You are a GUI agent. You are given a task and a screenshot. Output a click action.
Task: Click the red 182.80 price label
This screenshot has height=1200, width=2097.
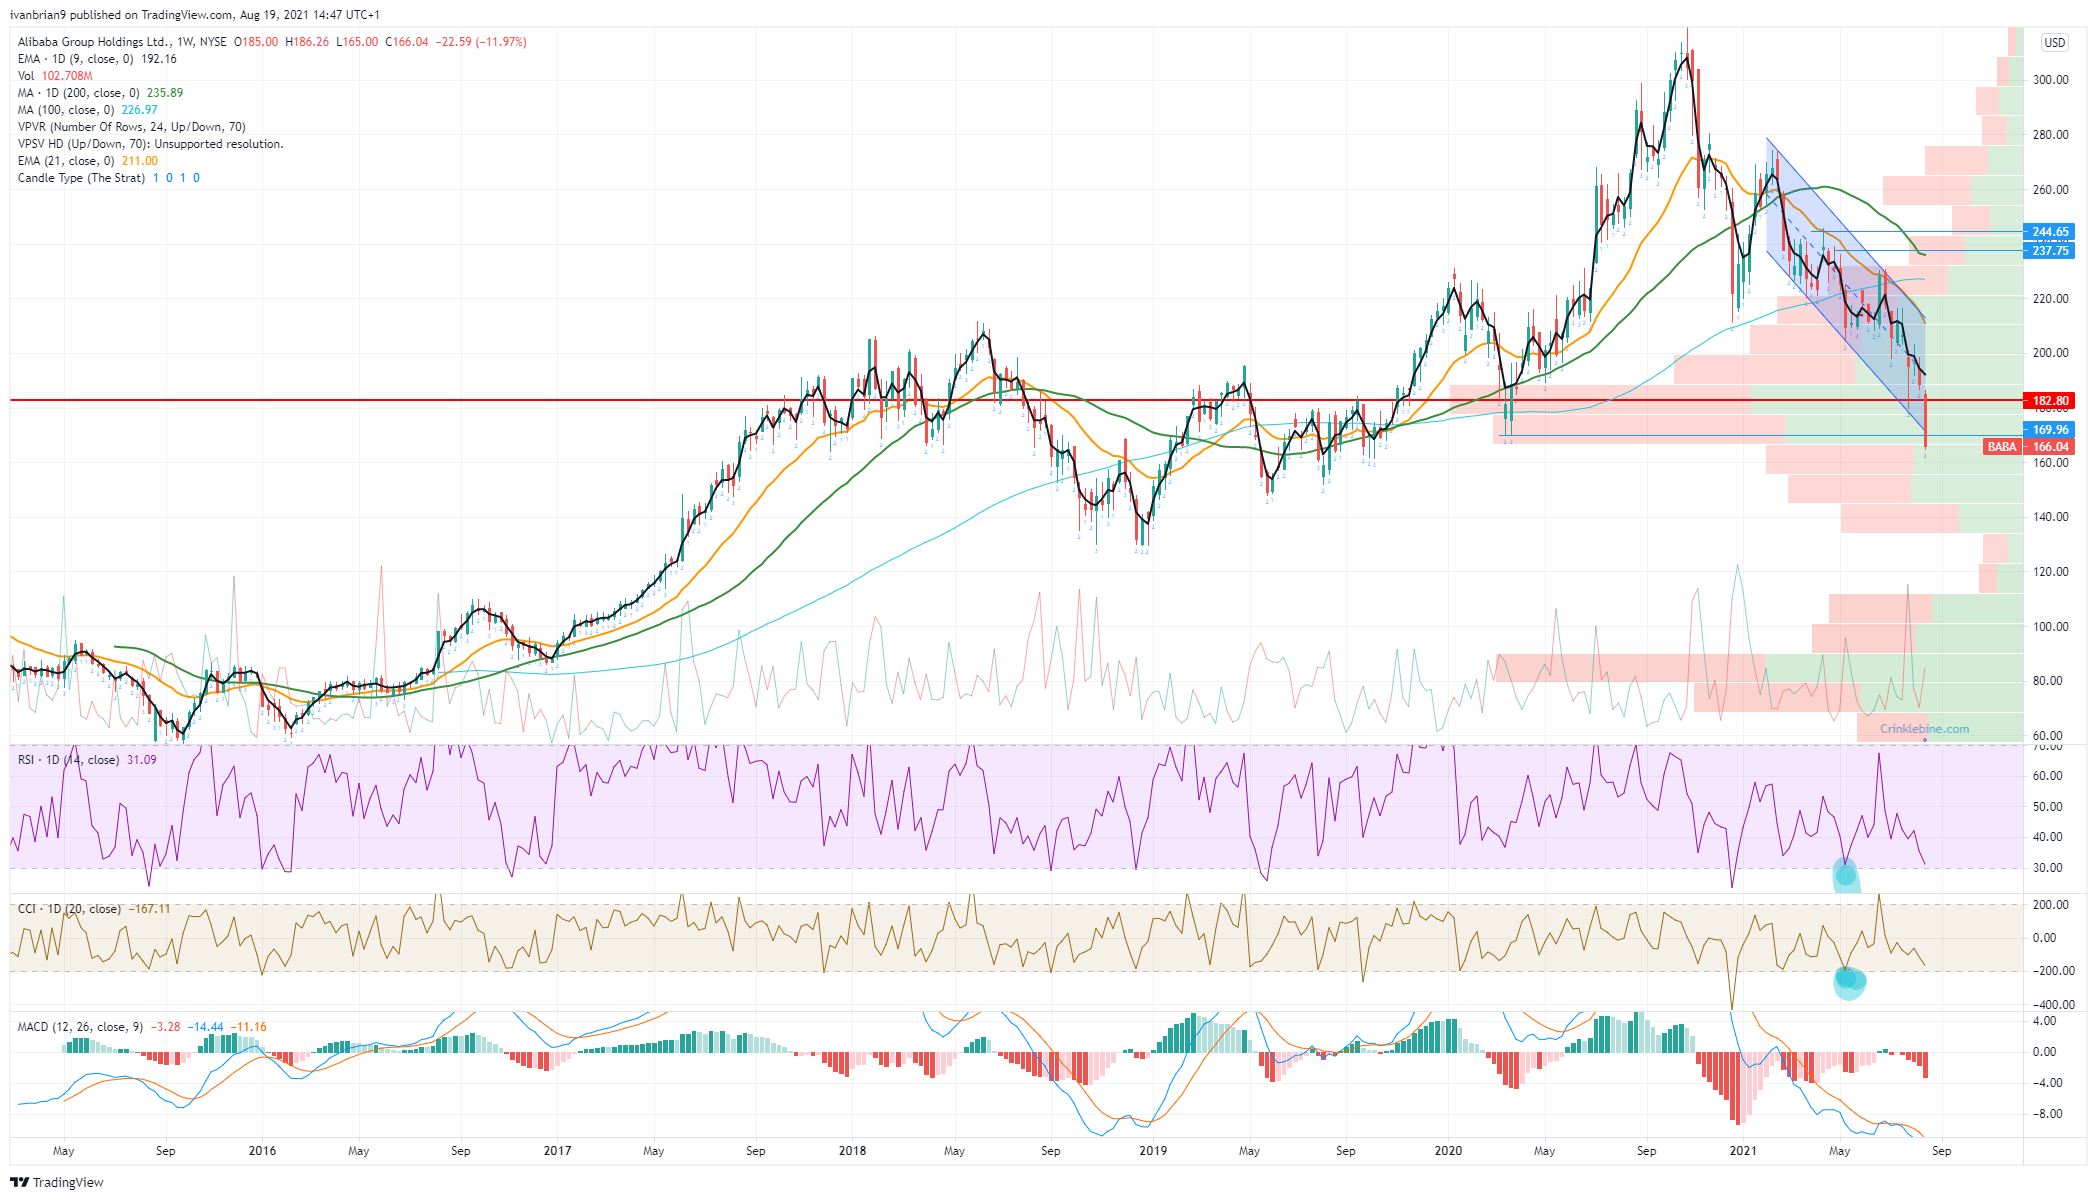tap(2048, 401)
